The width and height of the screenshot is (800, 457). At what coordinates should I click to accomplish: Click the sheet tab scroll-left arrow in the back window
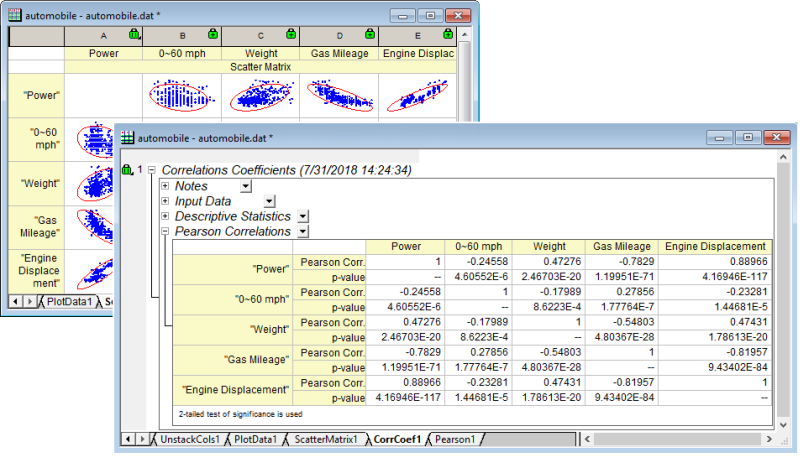tap(15, 301)
